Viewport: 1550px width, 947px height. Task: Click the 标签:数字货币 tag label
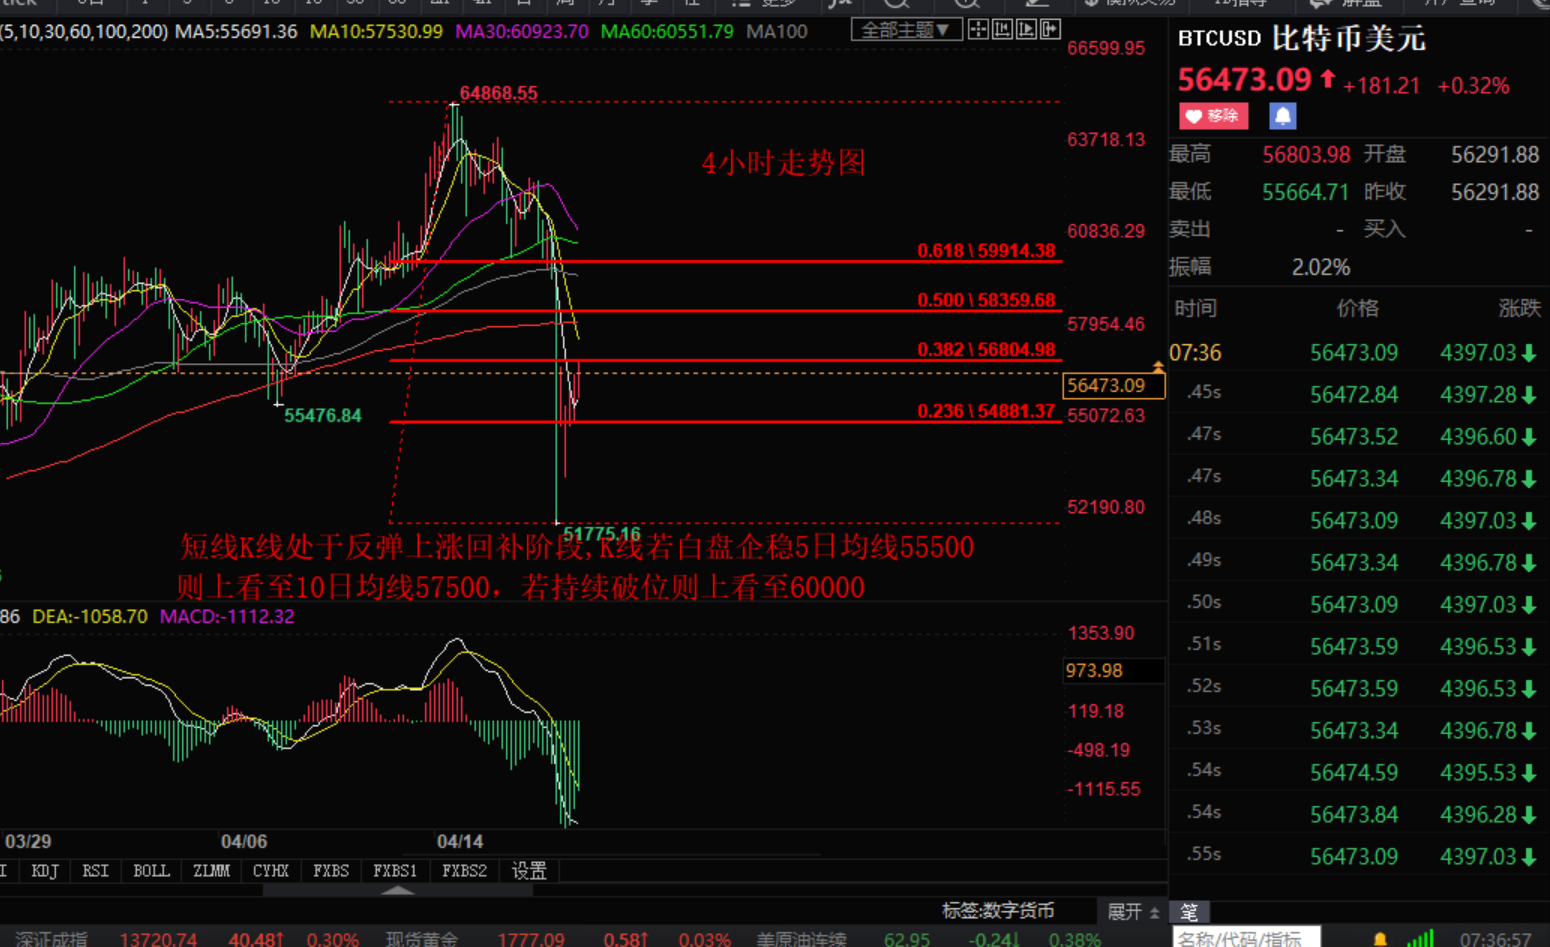tap(998, 911)
